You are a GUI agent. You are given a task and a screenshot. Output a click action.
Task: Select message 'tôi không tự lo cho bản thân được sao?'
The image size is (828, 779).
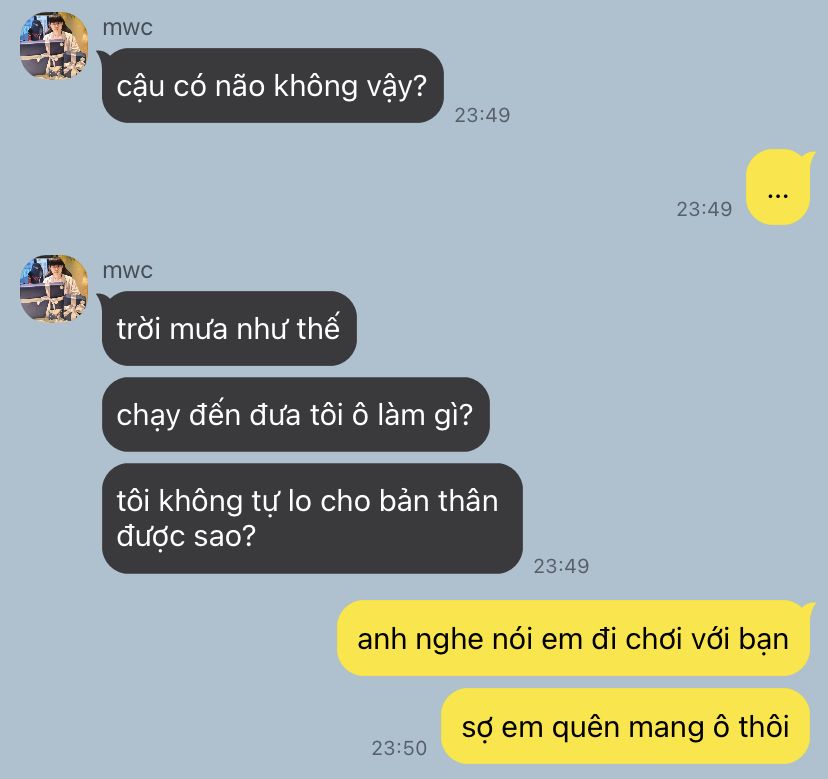[312, 519]
